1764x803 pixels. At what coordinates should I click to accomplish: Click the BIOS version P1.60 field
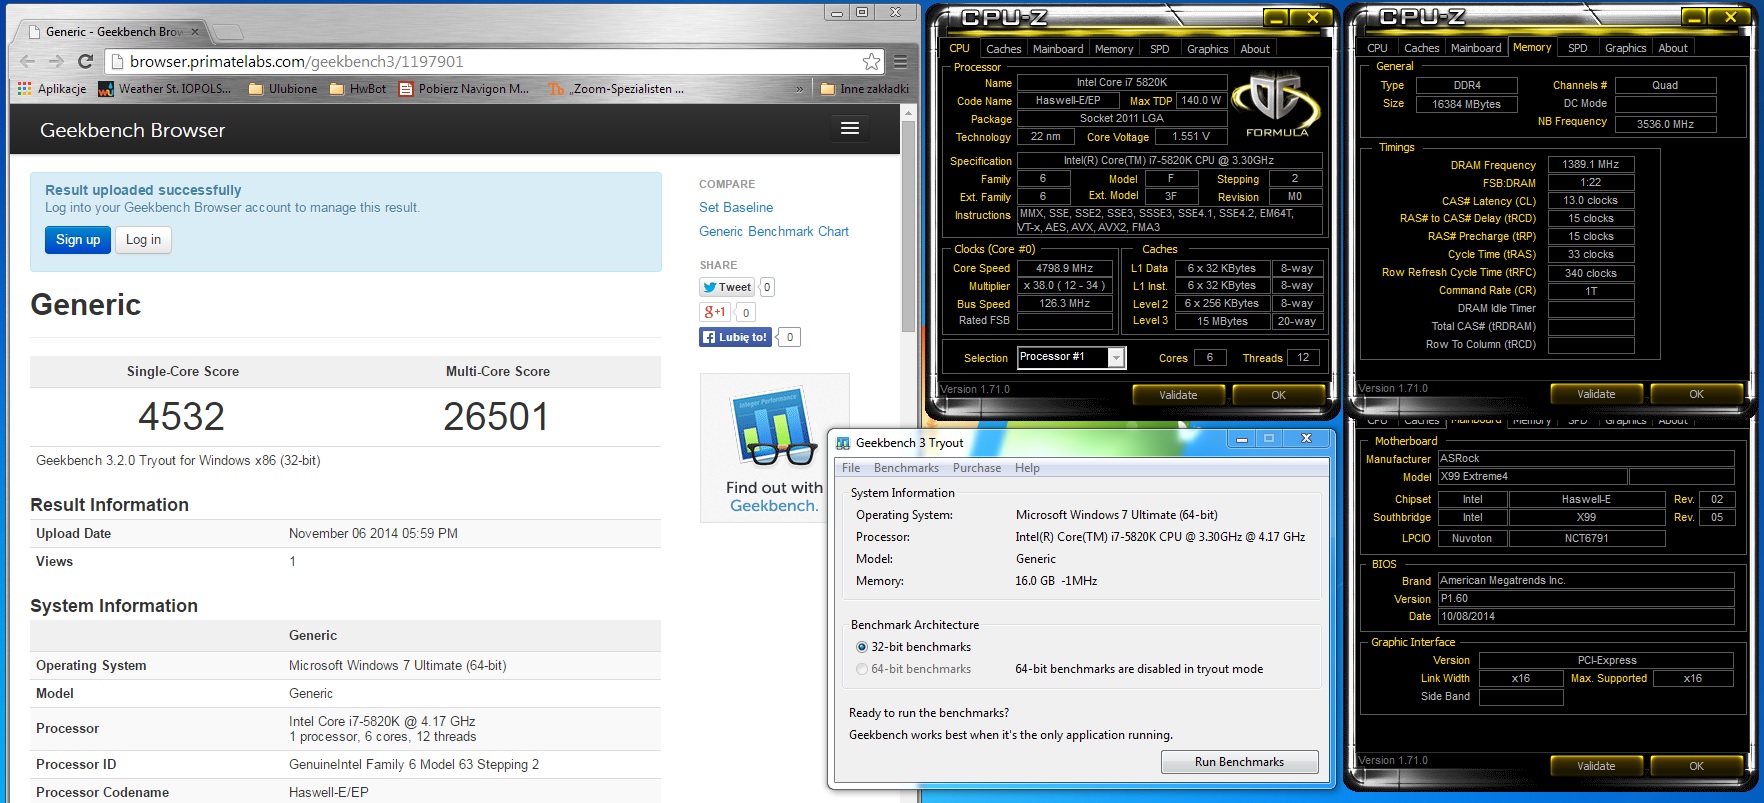pos(1585,599)
